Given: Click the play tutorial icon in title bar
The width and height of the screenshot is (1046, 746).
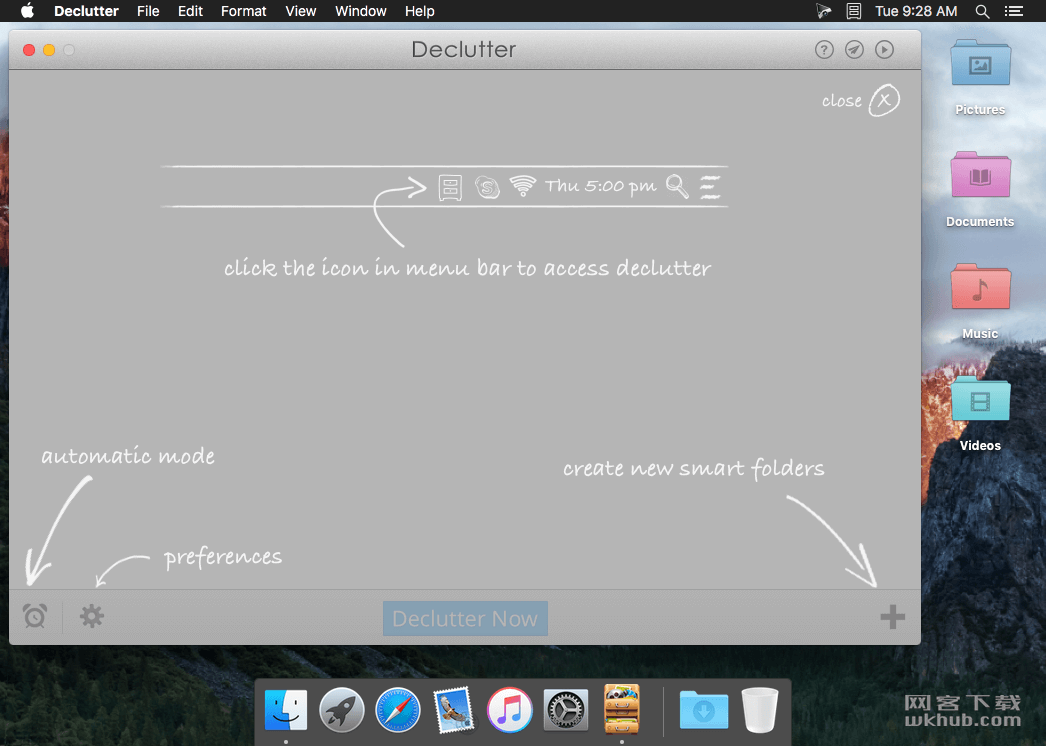Looking at the screenshot, I should 884,49.
